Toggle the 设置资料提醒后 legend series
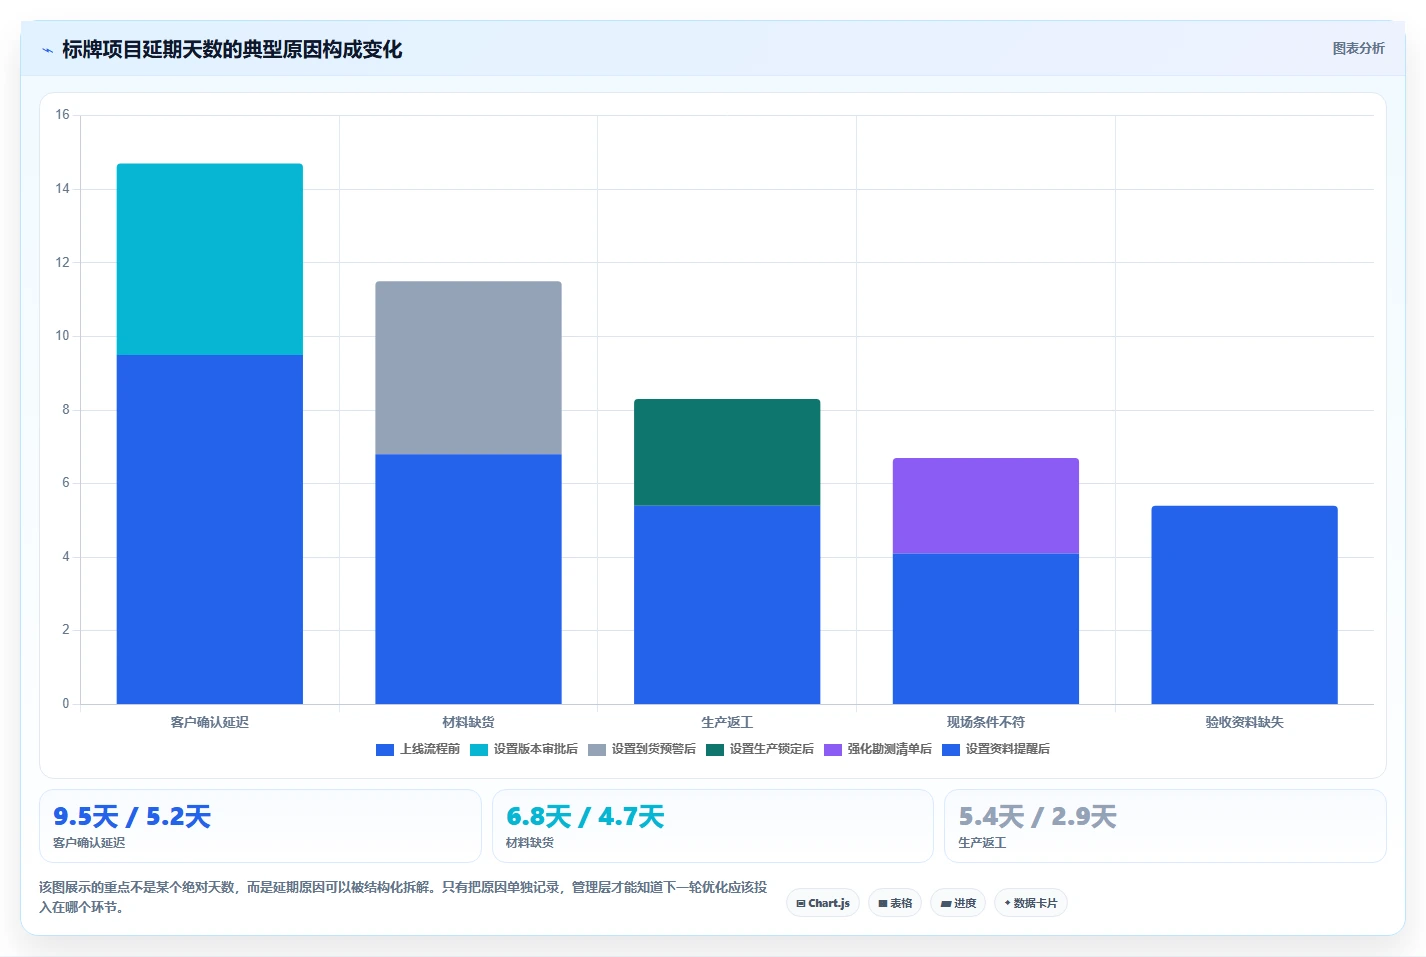This screenshot has width=1426, height=957. tap(996, 749)
